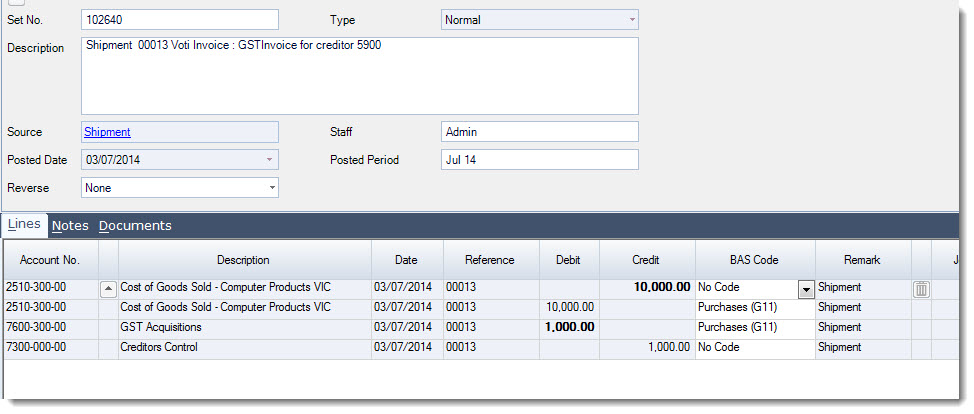
Task: Click the BAS Code column header
Action: [x=754, y=260]
